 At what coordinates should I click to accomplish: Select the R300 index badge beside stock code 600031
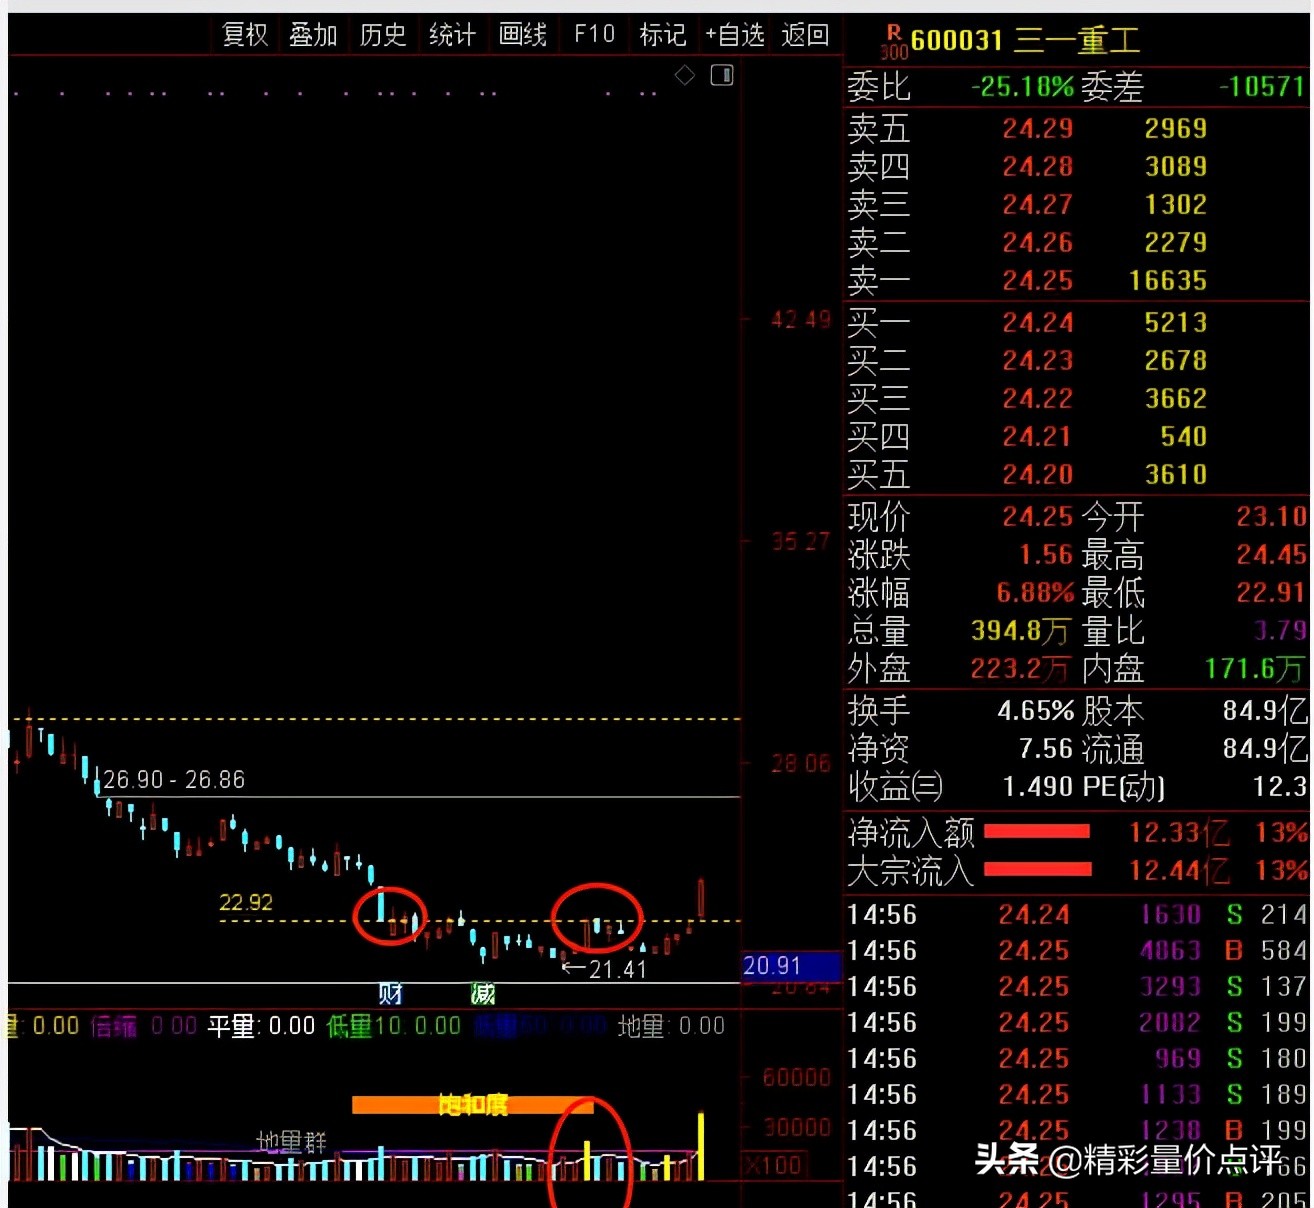pos(893,40)
